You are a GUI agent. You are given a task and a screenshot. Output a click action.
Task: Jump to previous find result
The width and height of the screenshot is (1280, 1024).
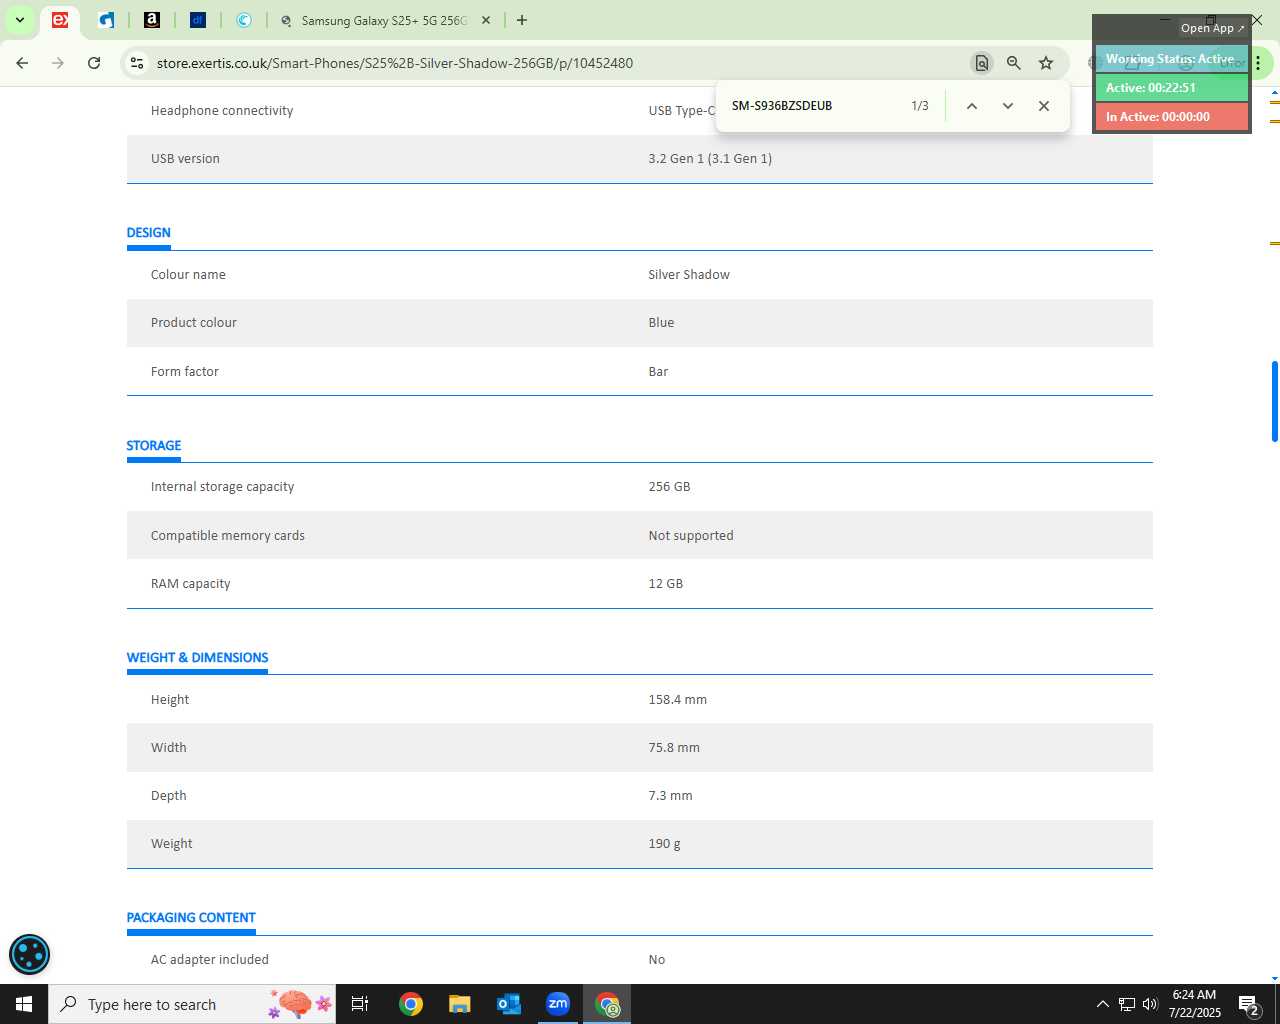point(971,106)
